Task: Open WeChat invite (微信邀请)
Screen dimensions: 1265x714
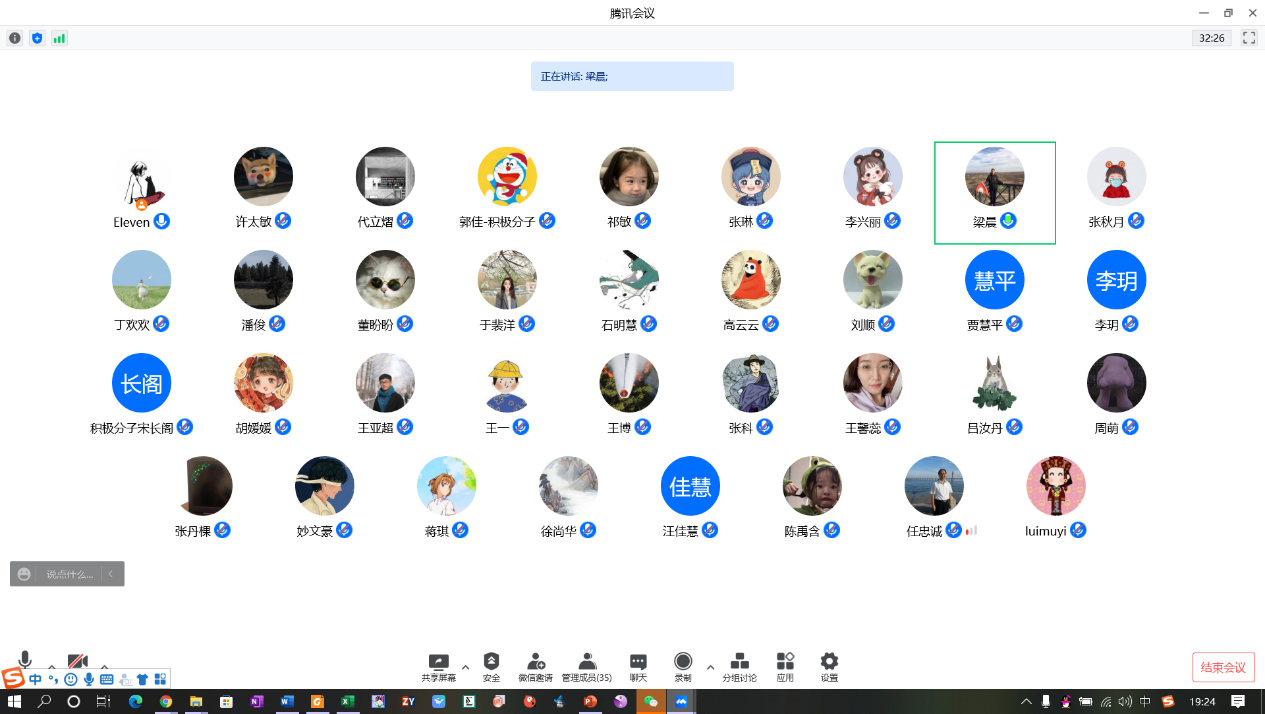Action: (x=535, y=666)
